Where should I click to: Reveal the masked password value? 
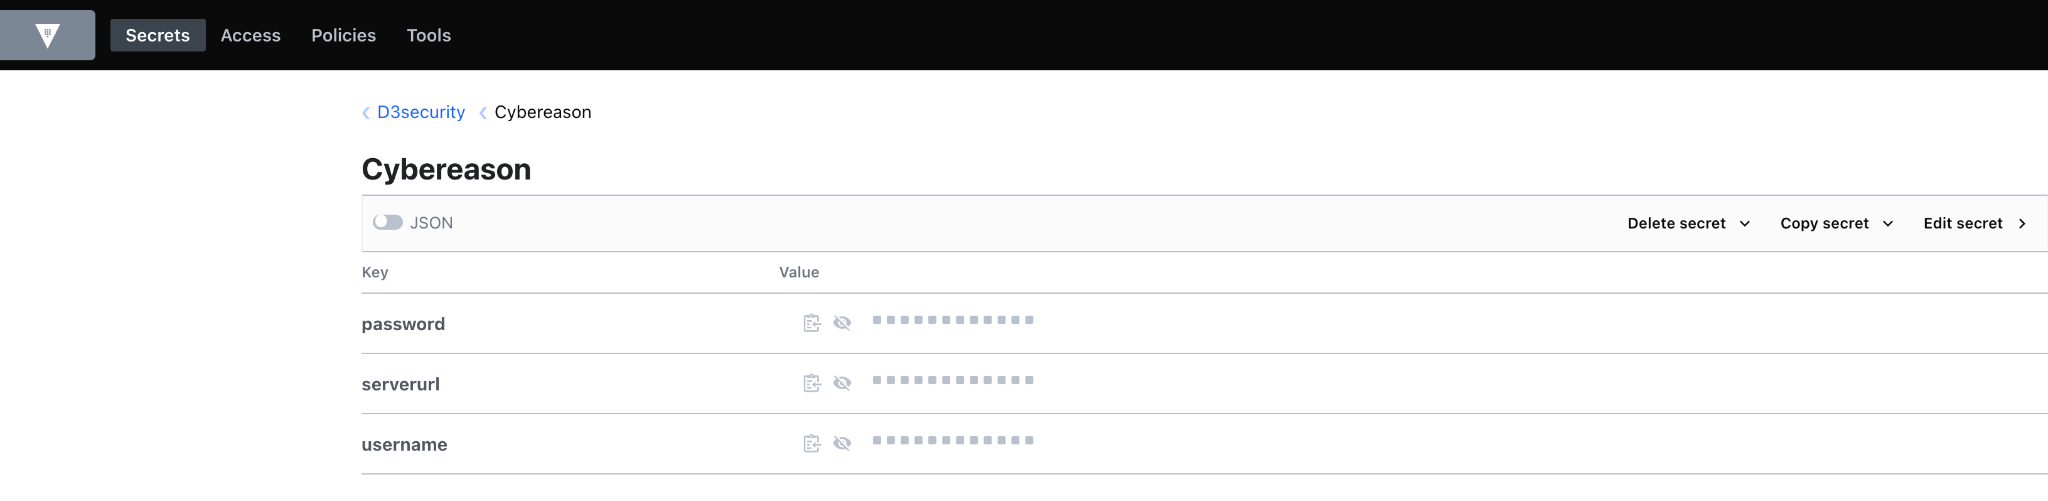(x=842, y=323)
